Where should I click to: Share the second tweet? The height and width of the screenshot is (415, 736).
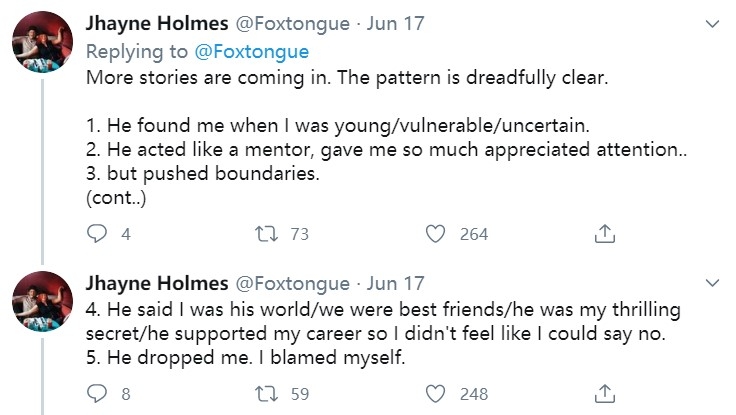(x=603, y=393)
